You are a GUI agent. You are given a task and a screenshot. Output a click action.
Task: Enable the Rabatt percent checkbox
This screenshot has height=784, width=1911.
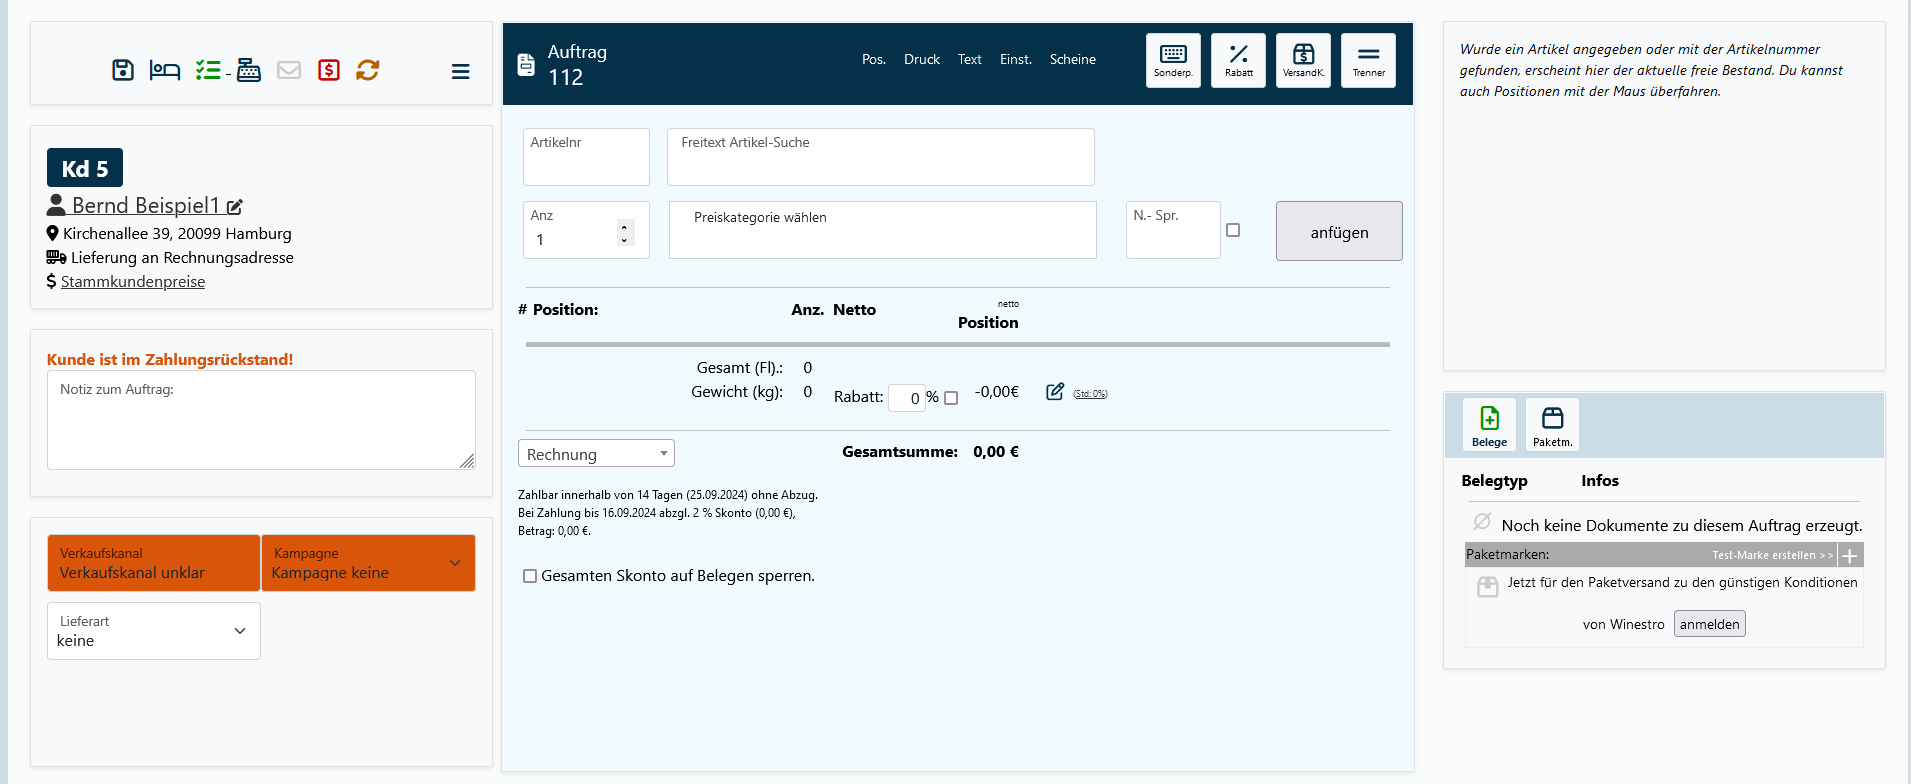point(951,398)
